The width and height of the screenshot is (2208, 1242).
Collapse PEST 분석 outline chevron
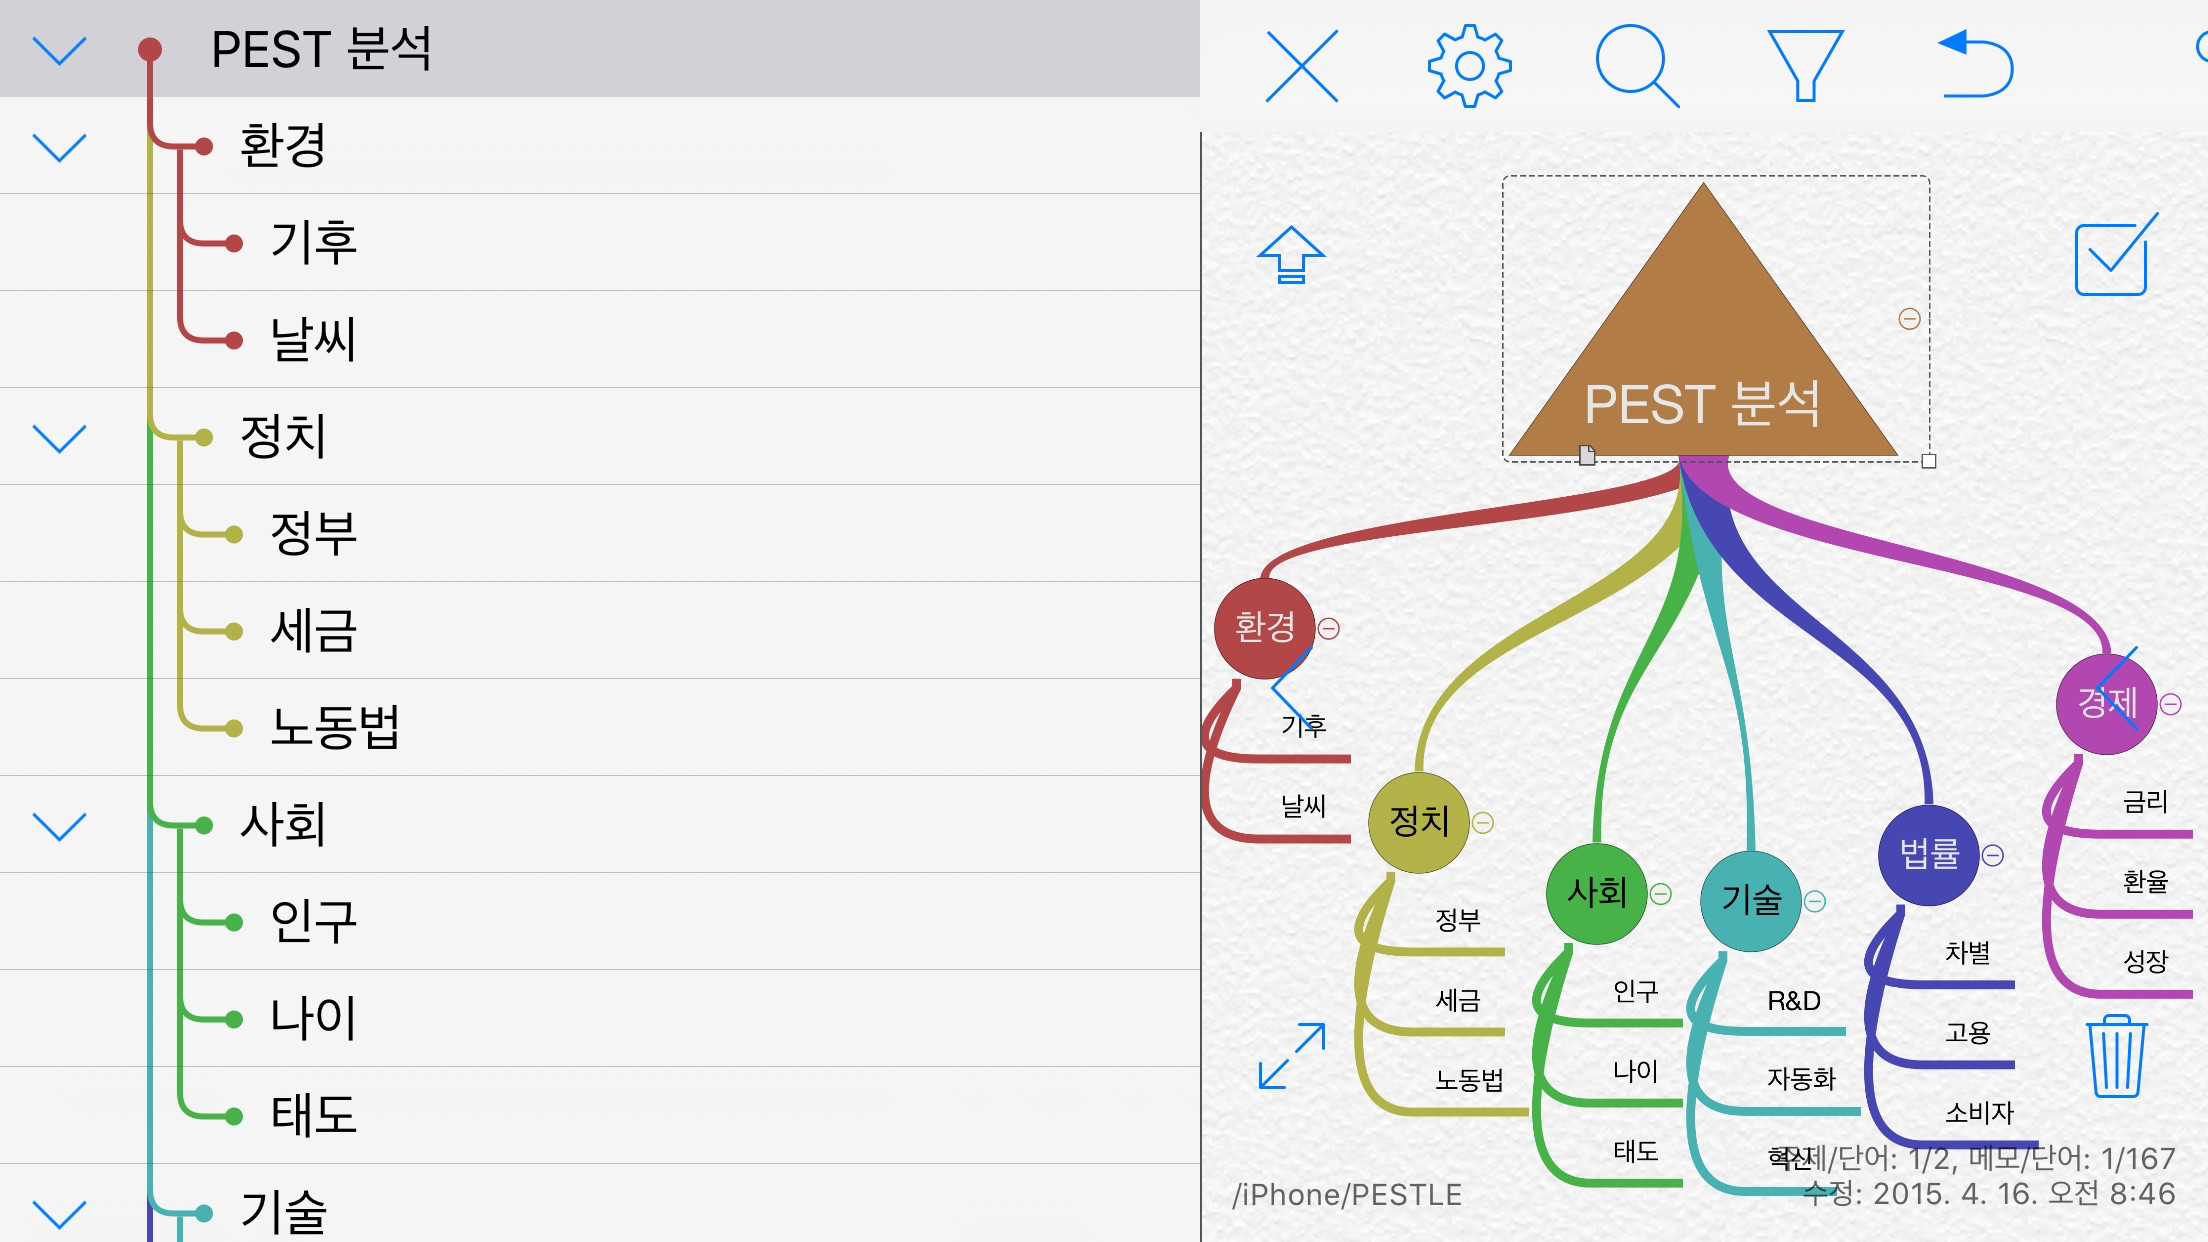60,50
